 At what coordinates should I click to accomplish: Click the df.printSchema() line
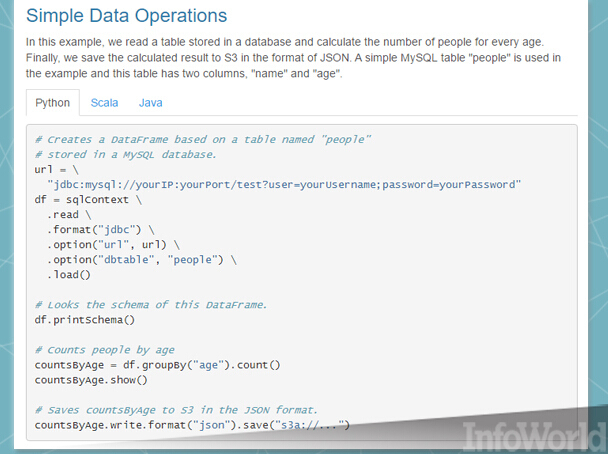point(85,320)
